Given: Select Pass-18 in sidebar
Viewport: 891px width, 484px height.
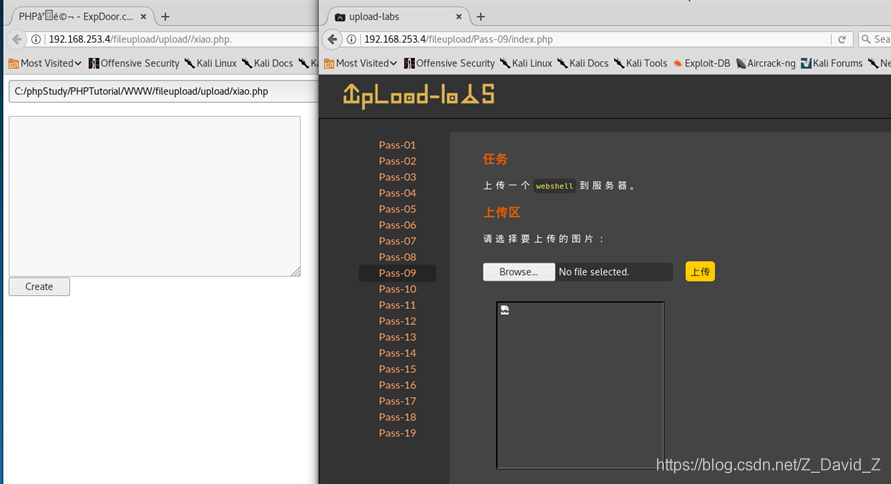Looking at the screenshot, I should pyautogui.click(x=397, y=417).
